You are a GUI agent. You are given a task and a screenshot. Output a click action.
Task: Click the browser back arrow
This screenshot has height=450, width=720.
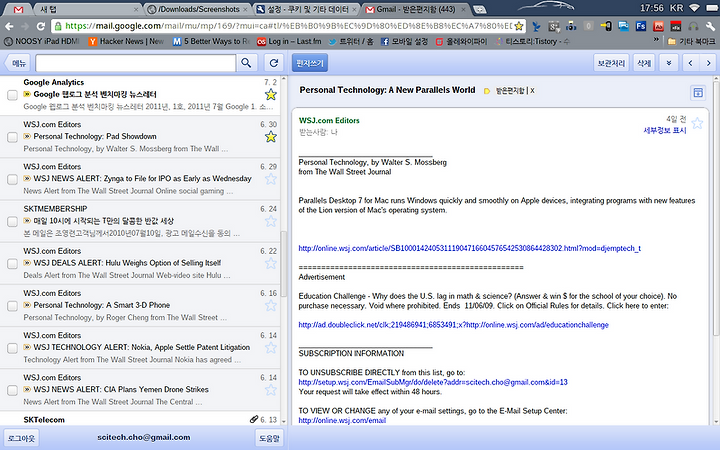click(9, 26)
